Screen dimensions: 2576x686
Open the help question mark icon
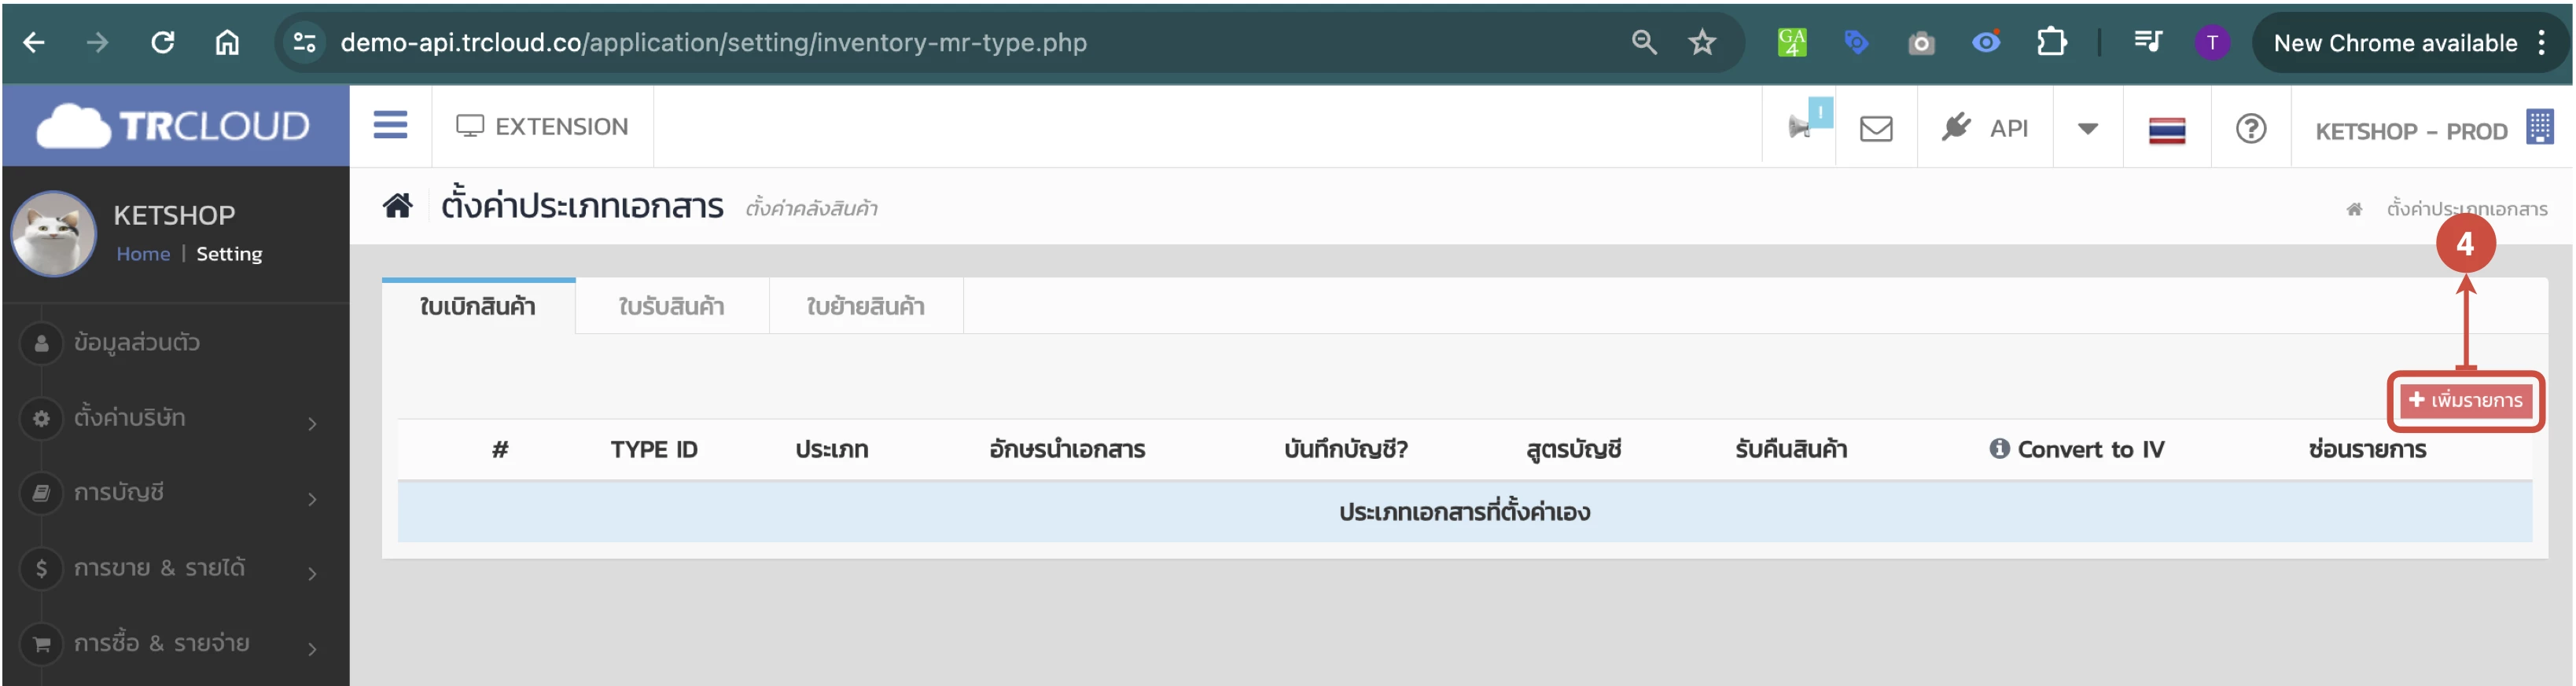[x=2250, y=129]
